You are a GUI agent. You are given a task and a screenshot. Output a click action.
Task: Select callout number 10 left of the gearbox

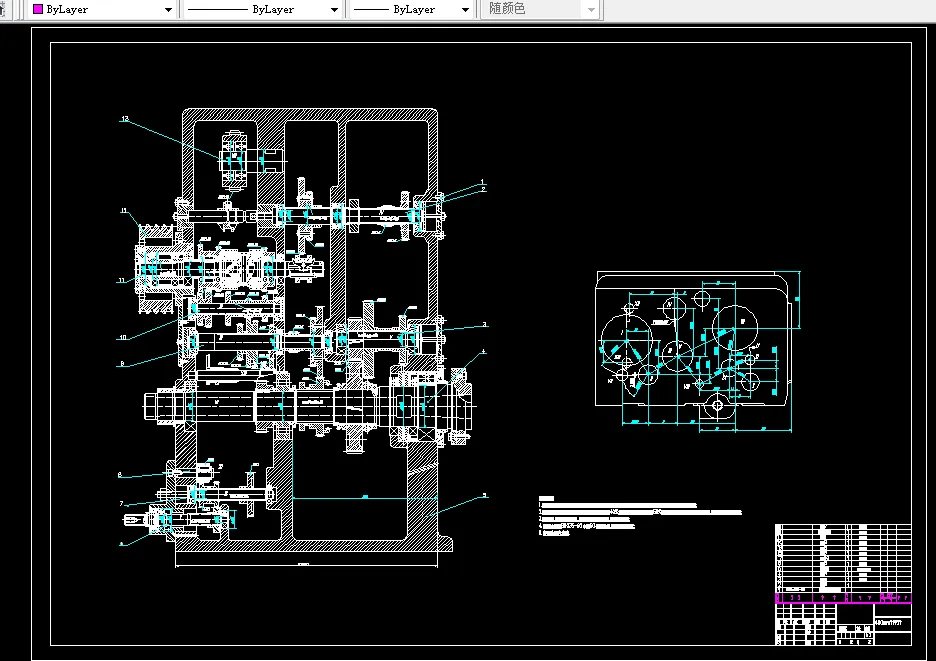(123, 337)
